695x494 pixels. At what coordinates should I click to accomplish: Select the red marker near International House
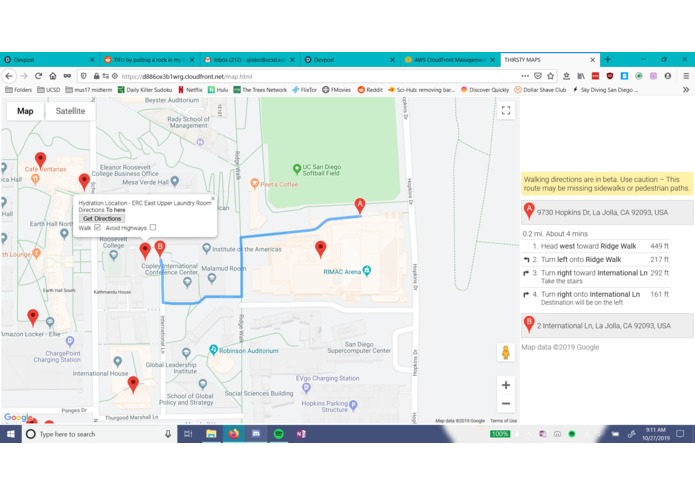(x=133, y=385)
